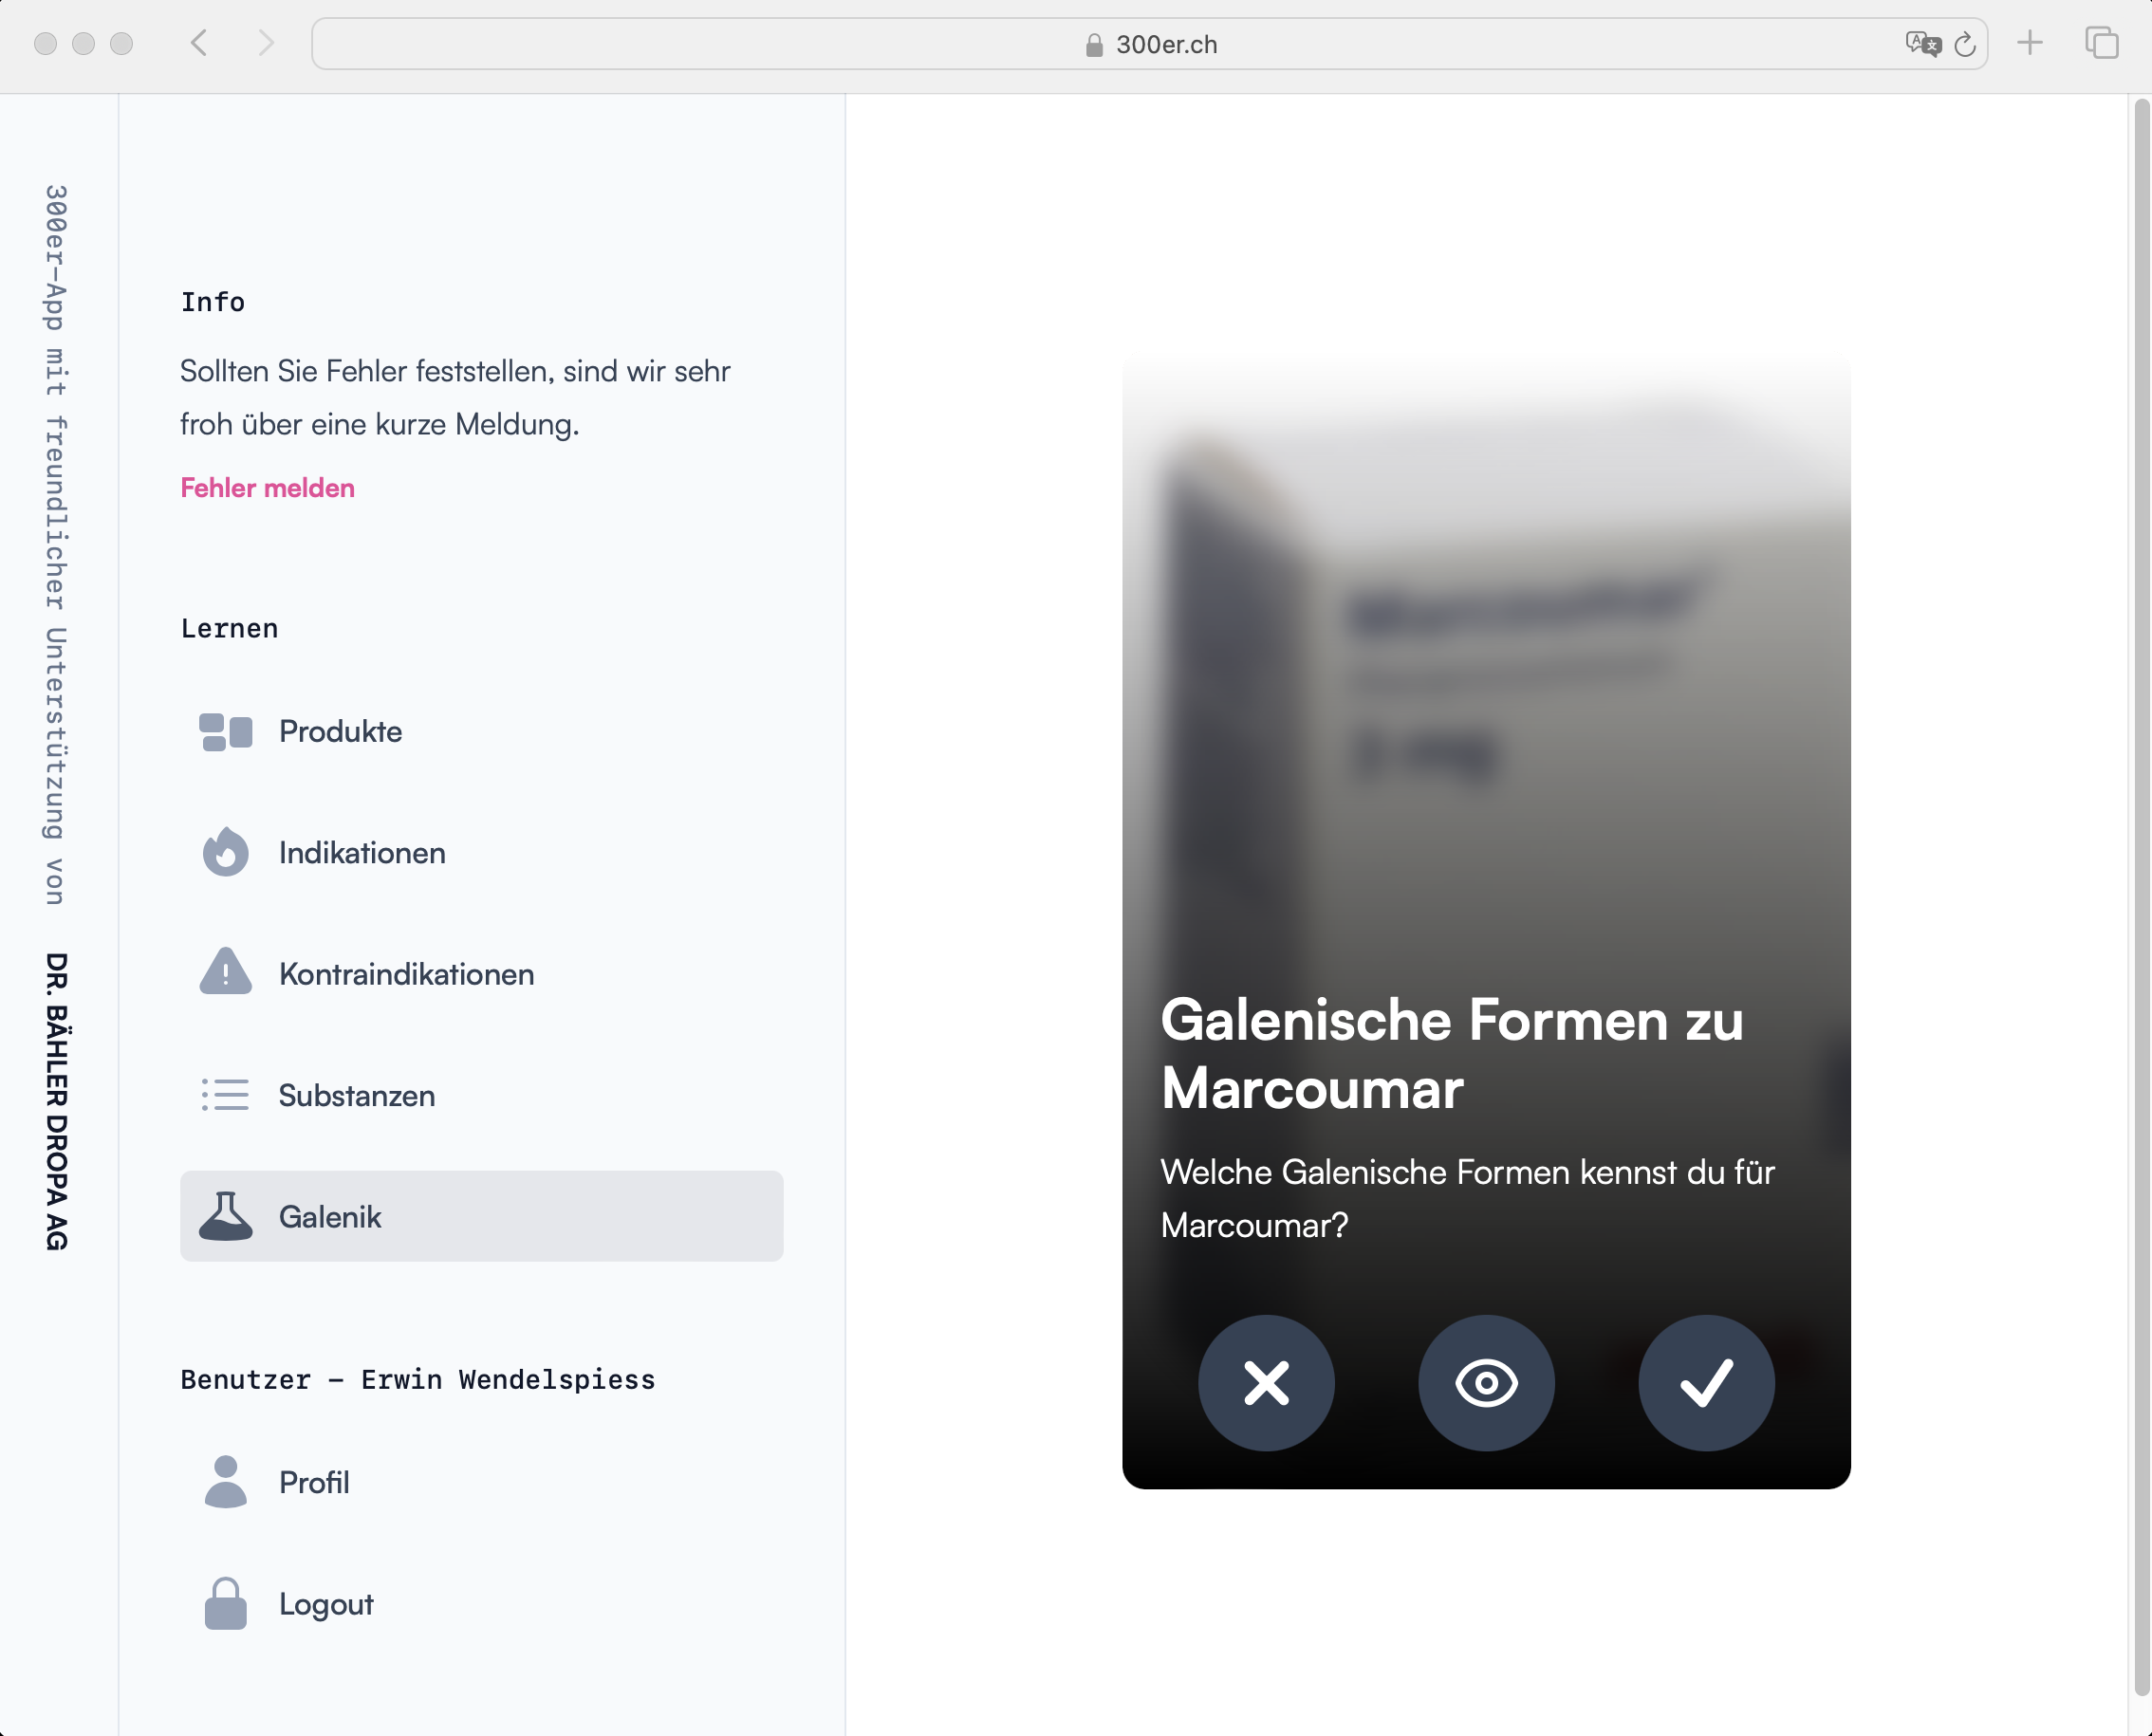The image size is (2152, 1736).
Task: Click the blurred Marcoumar product image
Action: coord(1486,680)
